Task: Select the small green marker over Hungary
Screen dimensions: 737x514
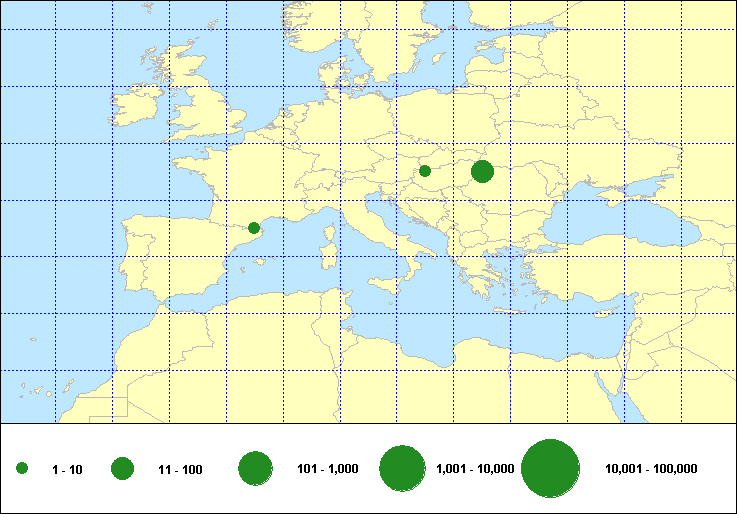Action: (x=424, y=171)
